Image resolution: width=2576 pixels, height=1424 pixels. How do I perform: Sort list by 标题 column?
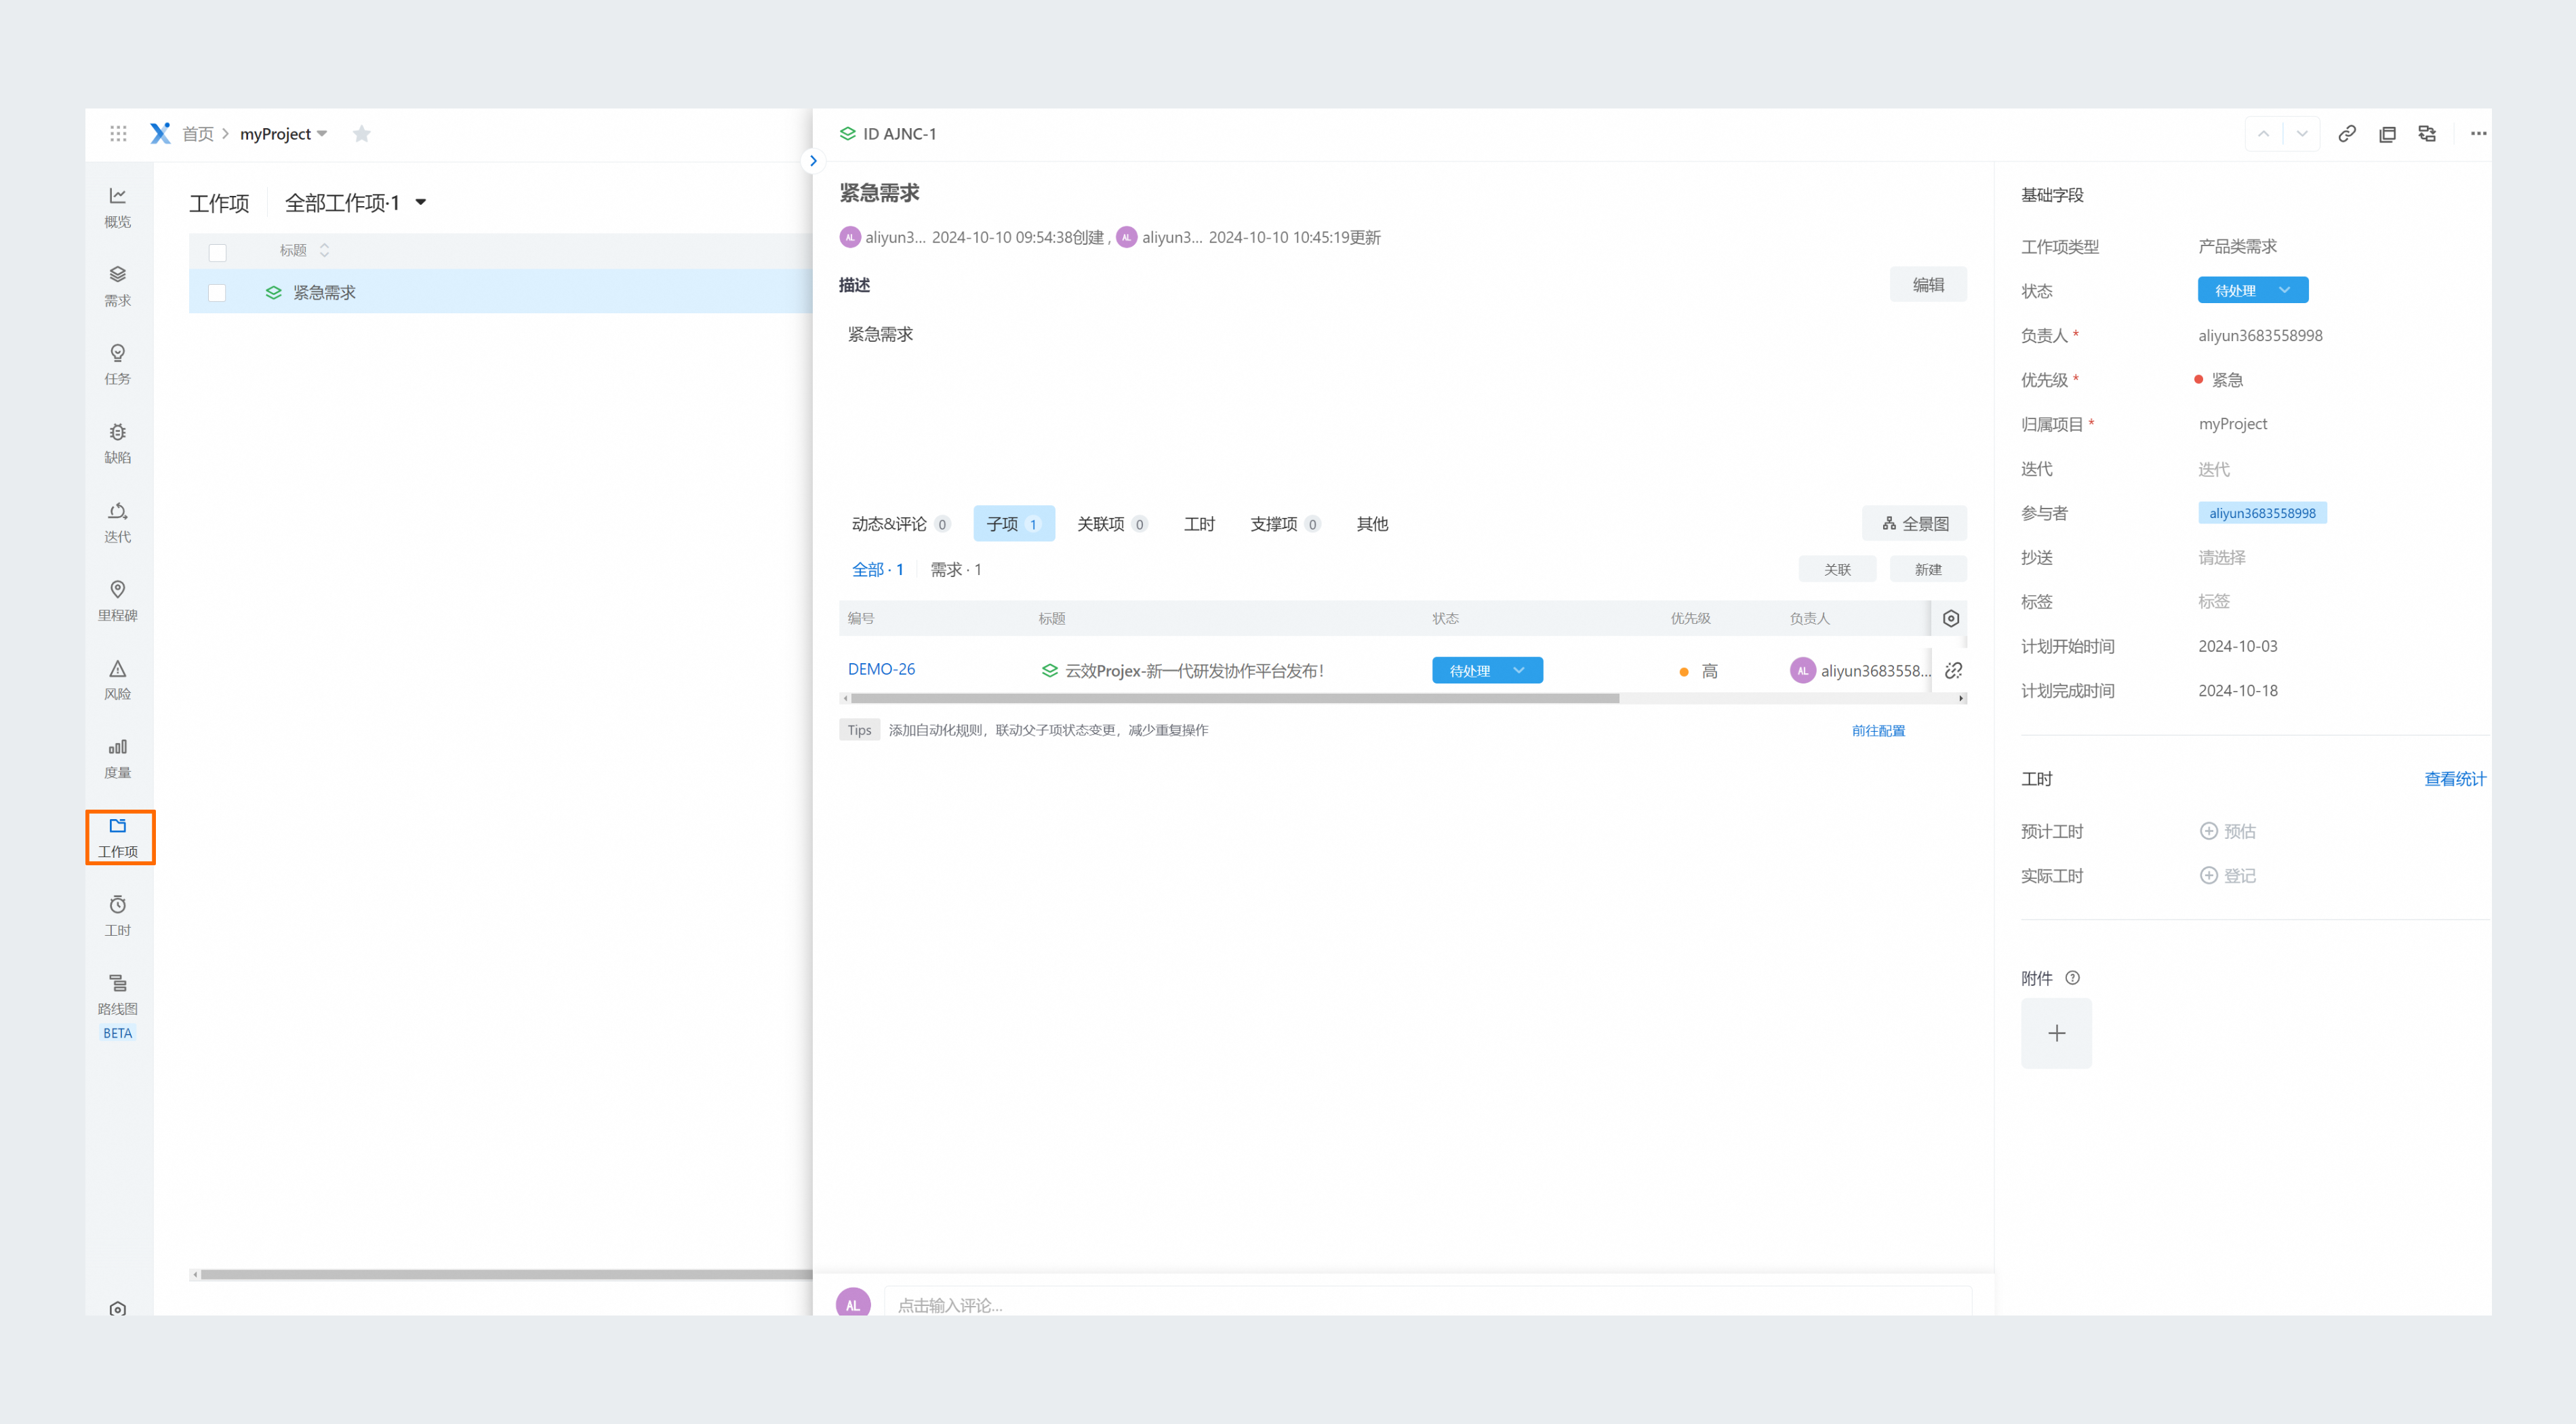point(324,250)
